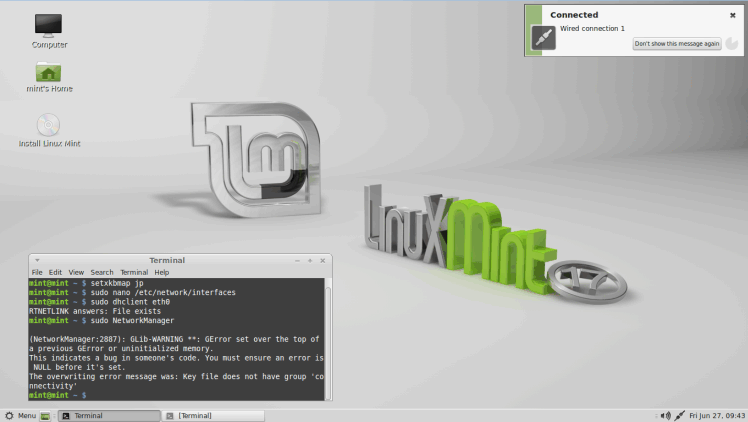Launch the Install Linux Mint disc icon
The height and width of the screenshot is (422, 748).
tap(48, 125)
